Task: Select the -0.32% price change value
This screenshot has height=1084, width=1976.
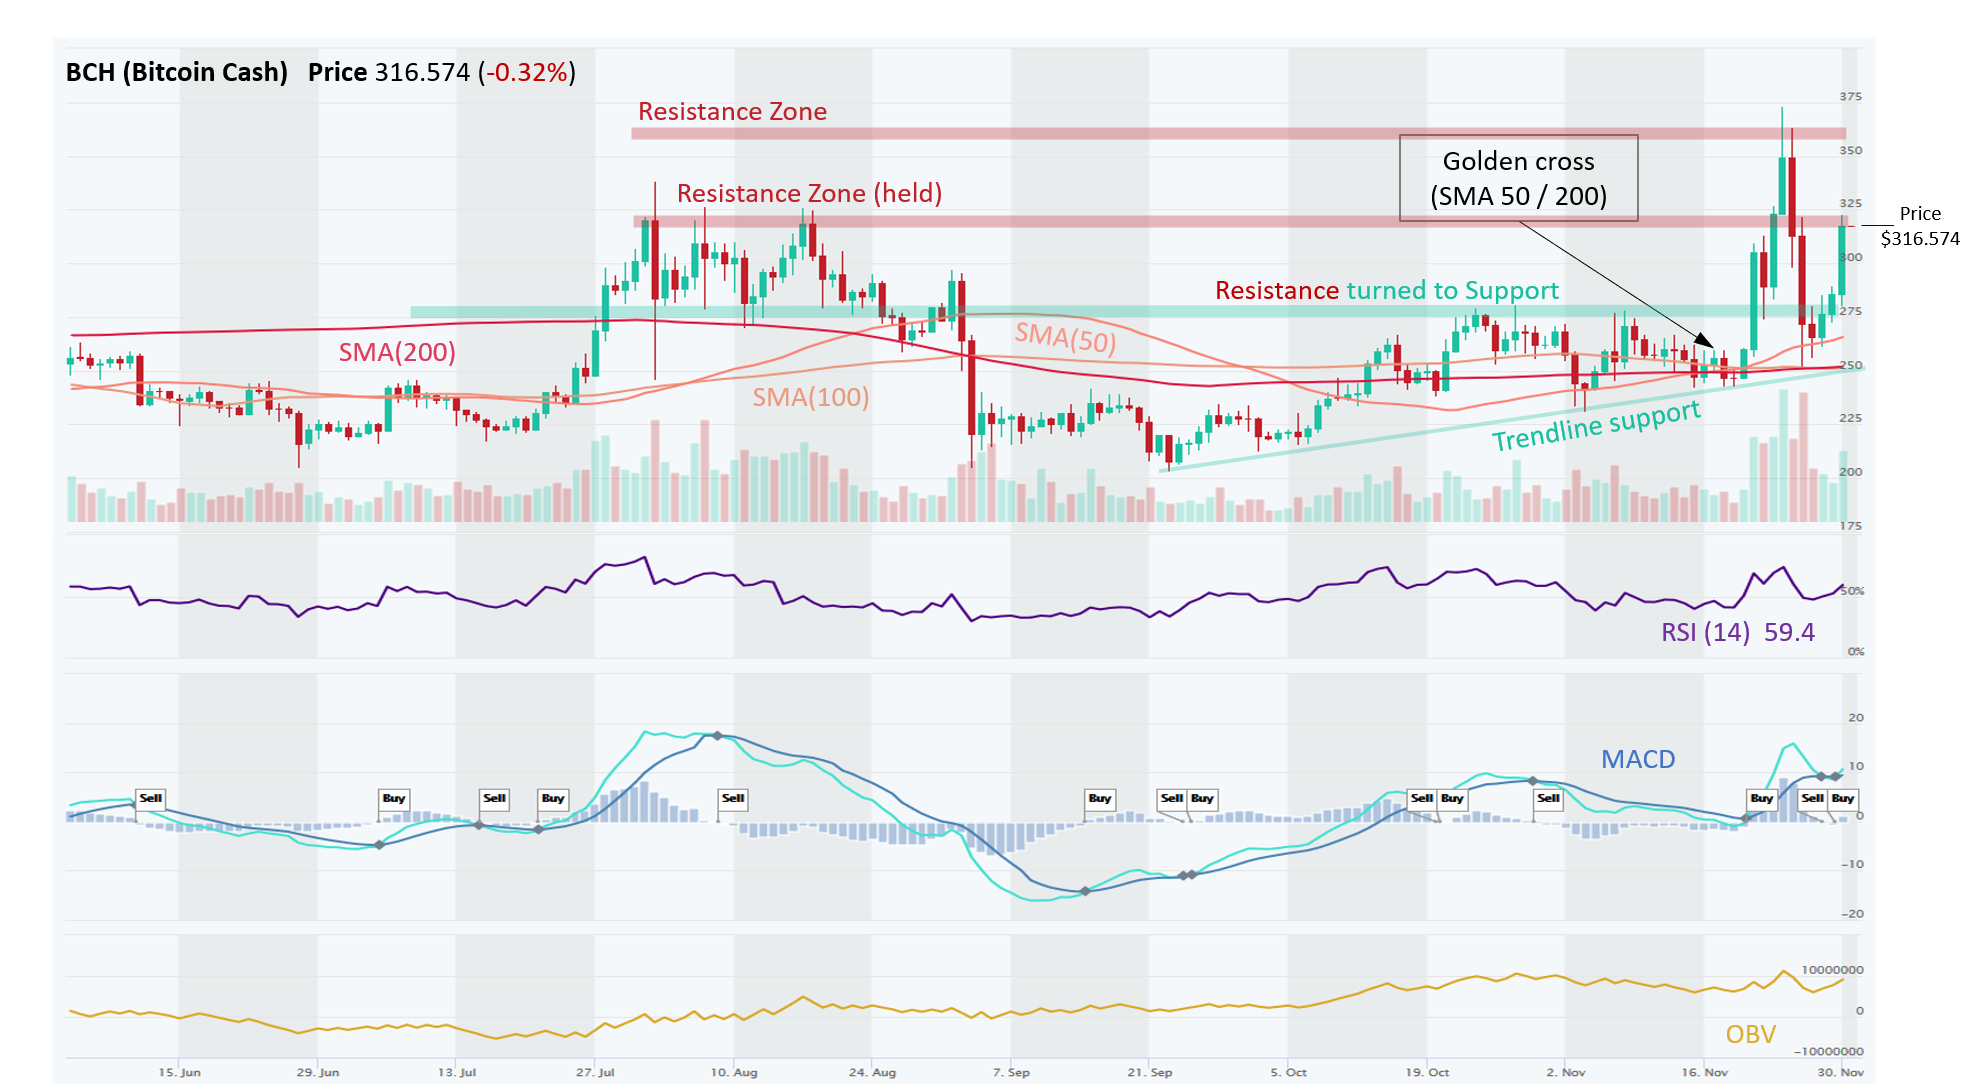Action: click(527, 72)
